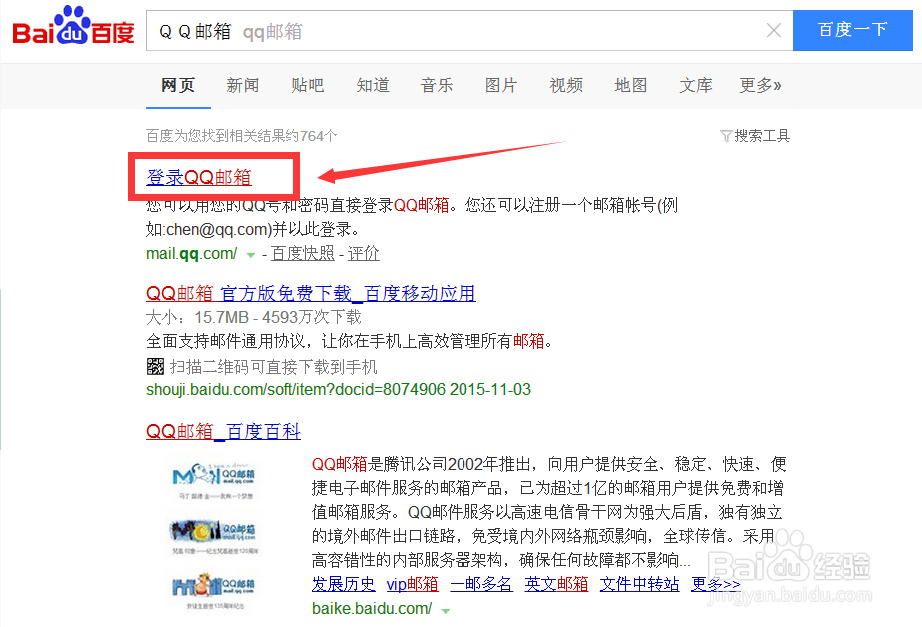
Task: Click the baike.baidu.com/ URL
Action: click(x=372, y=608)
